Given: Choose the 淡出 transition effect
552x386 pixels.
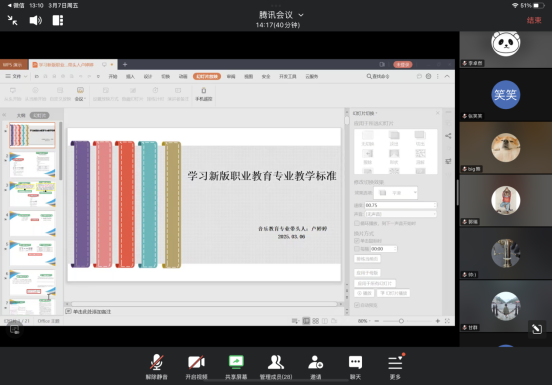Looking at the screenshot, I should [394, 138].
